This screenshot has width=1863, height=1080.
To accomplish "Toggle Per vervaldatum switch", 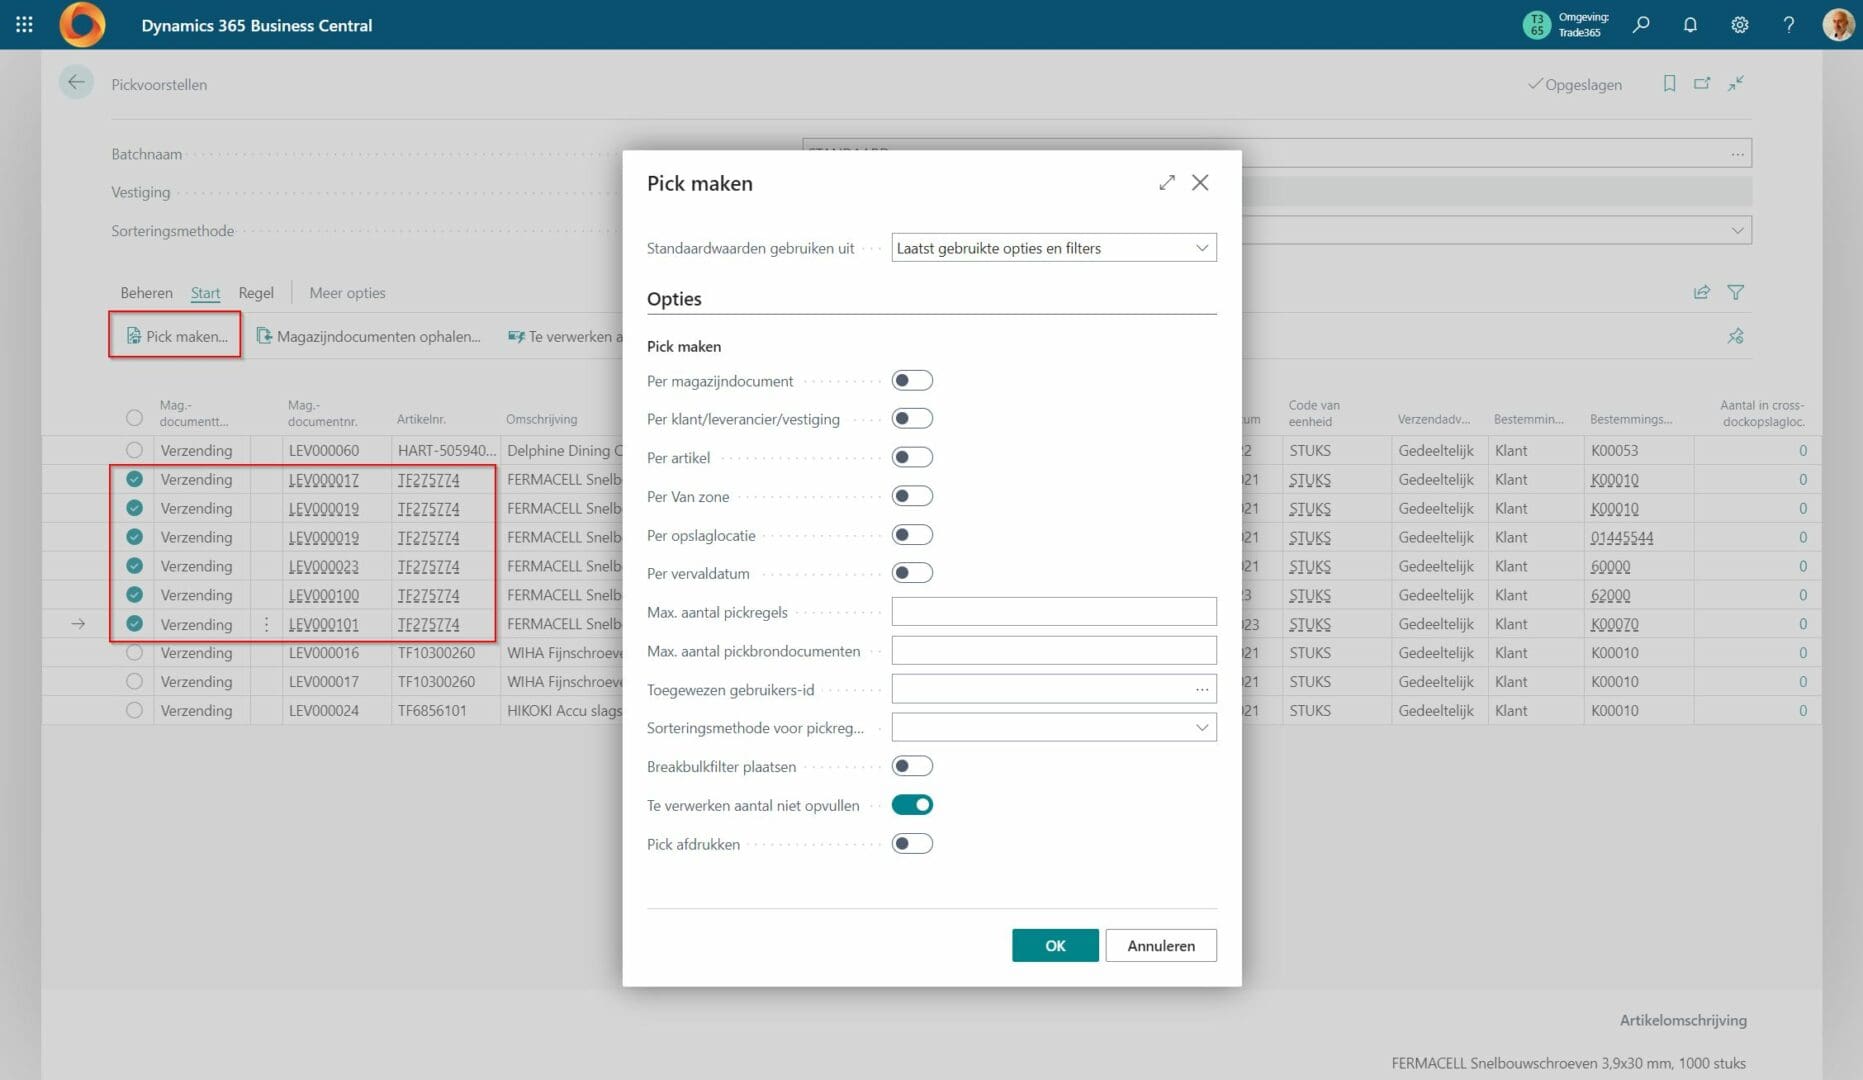I will (x=912, y=573).
